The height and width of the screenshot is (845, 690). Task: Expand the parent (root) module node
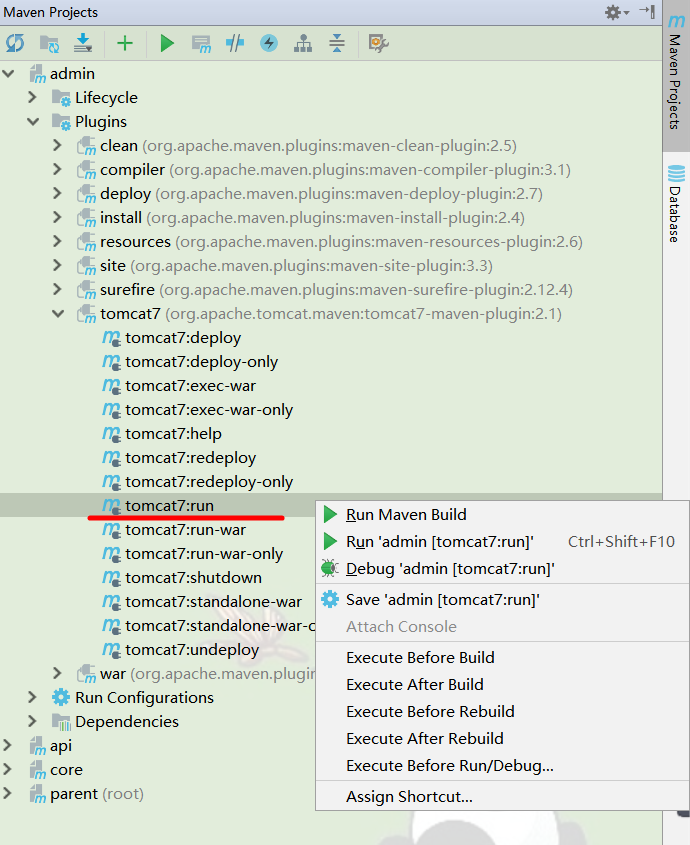click(8, 794)
